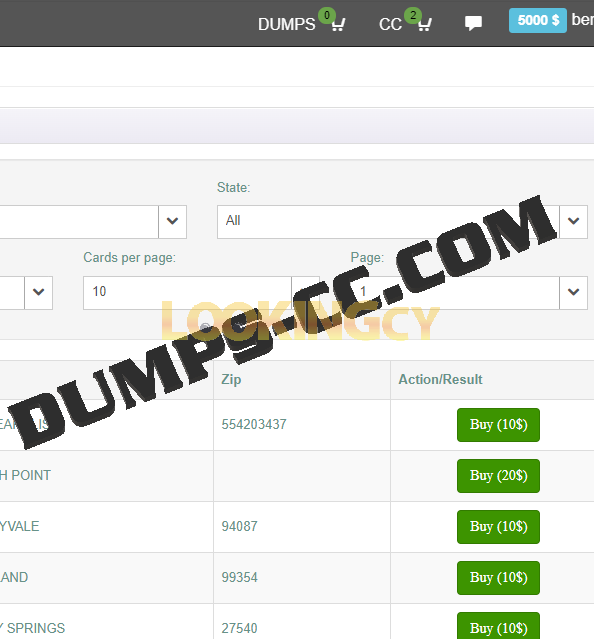
Task: Open the CC menu item
Action: (x=390, y=24)
